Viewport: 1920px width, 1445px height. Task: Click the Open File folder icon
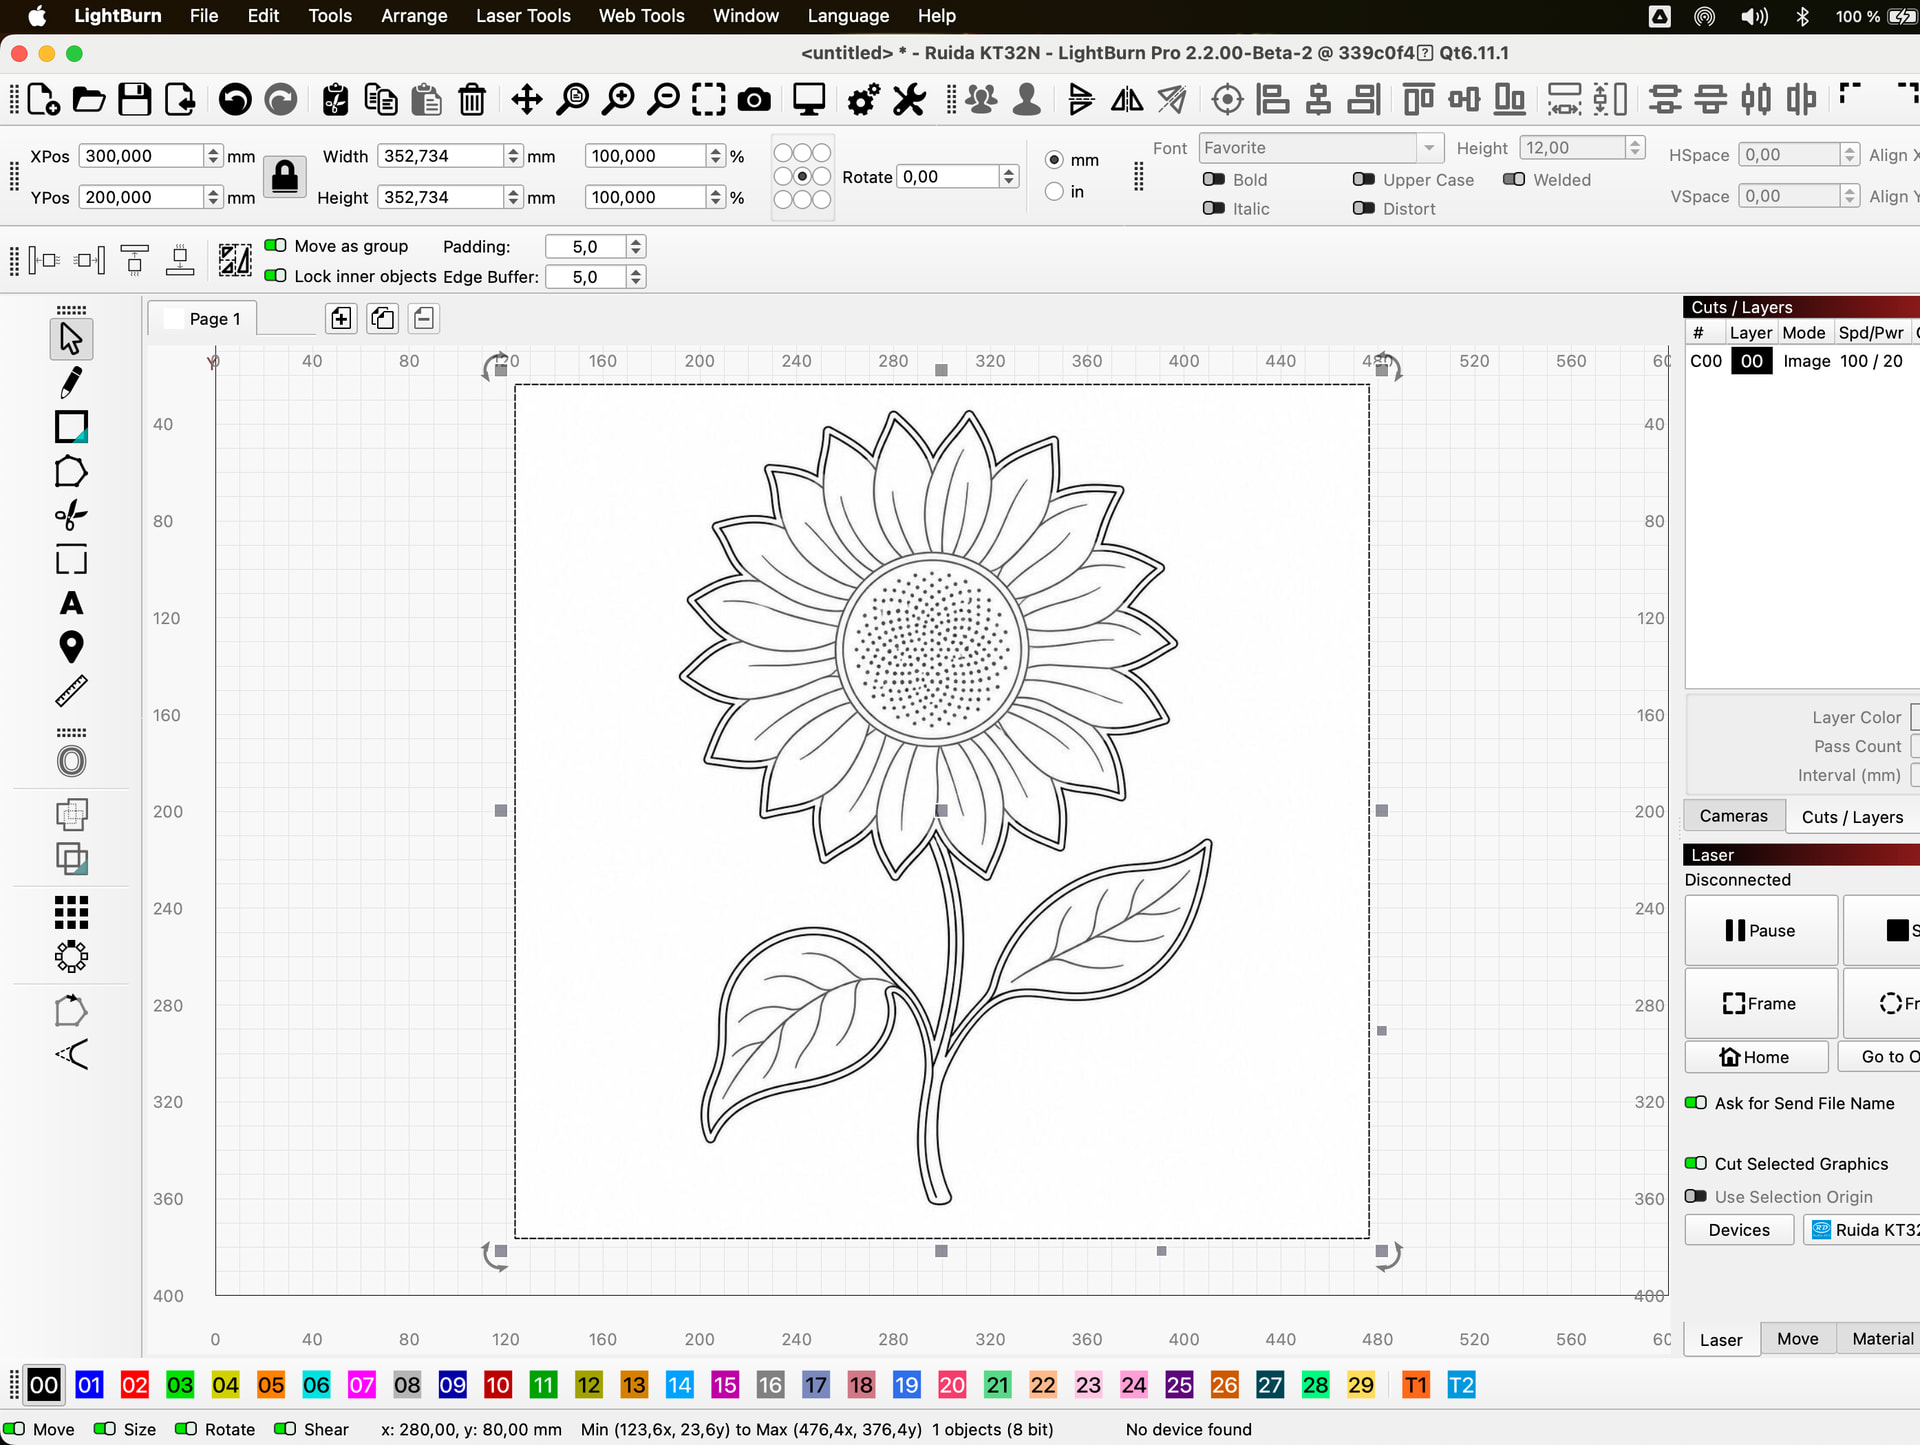tap(89, 99)
